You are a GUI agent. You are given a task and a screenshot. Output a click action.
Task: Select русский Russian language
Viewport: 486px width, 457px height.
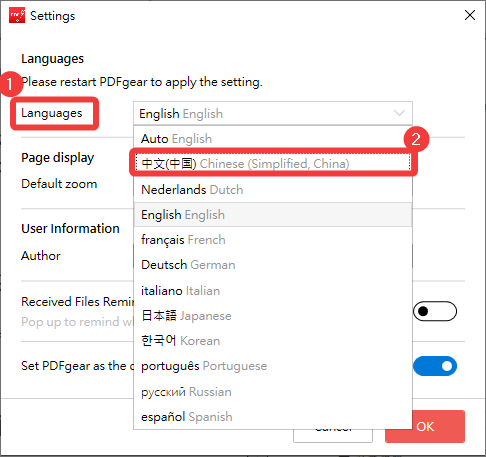click(x=273, y=392)
